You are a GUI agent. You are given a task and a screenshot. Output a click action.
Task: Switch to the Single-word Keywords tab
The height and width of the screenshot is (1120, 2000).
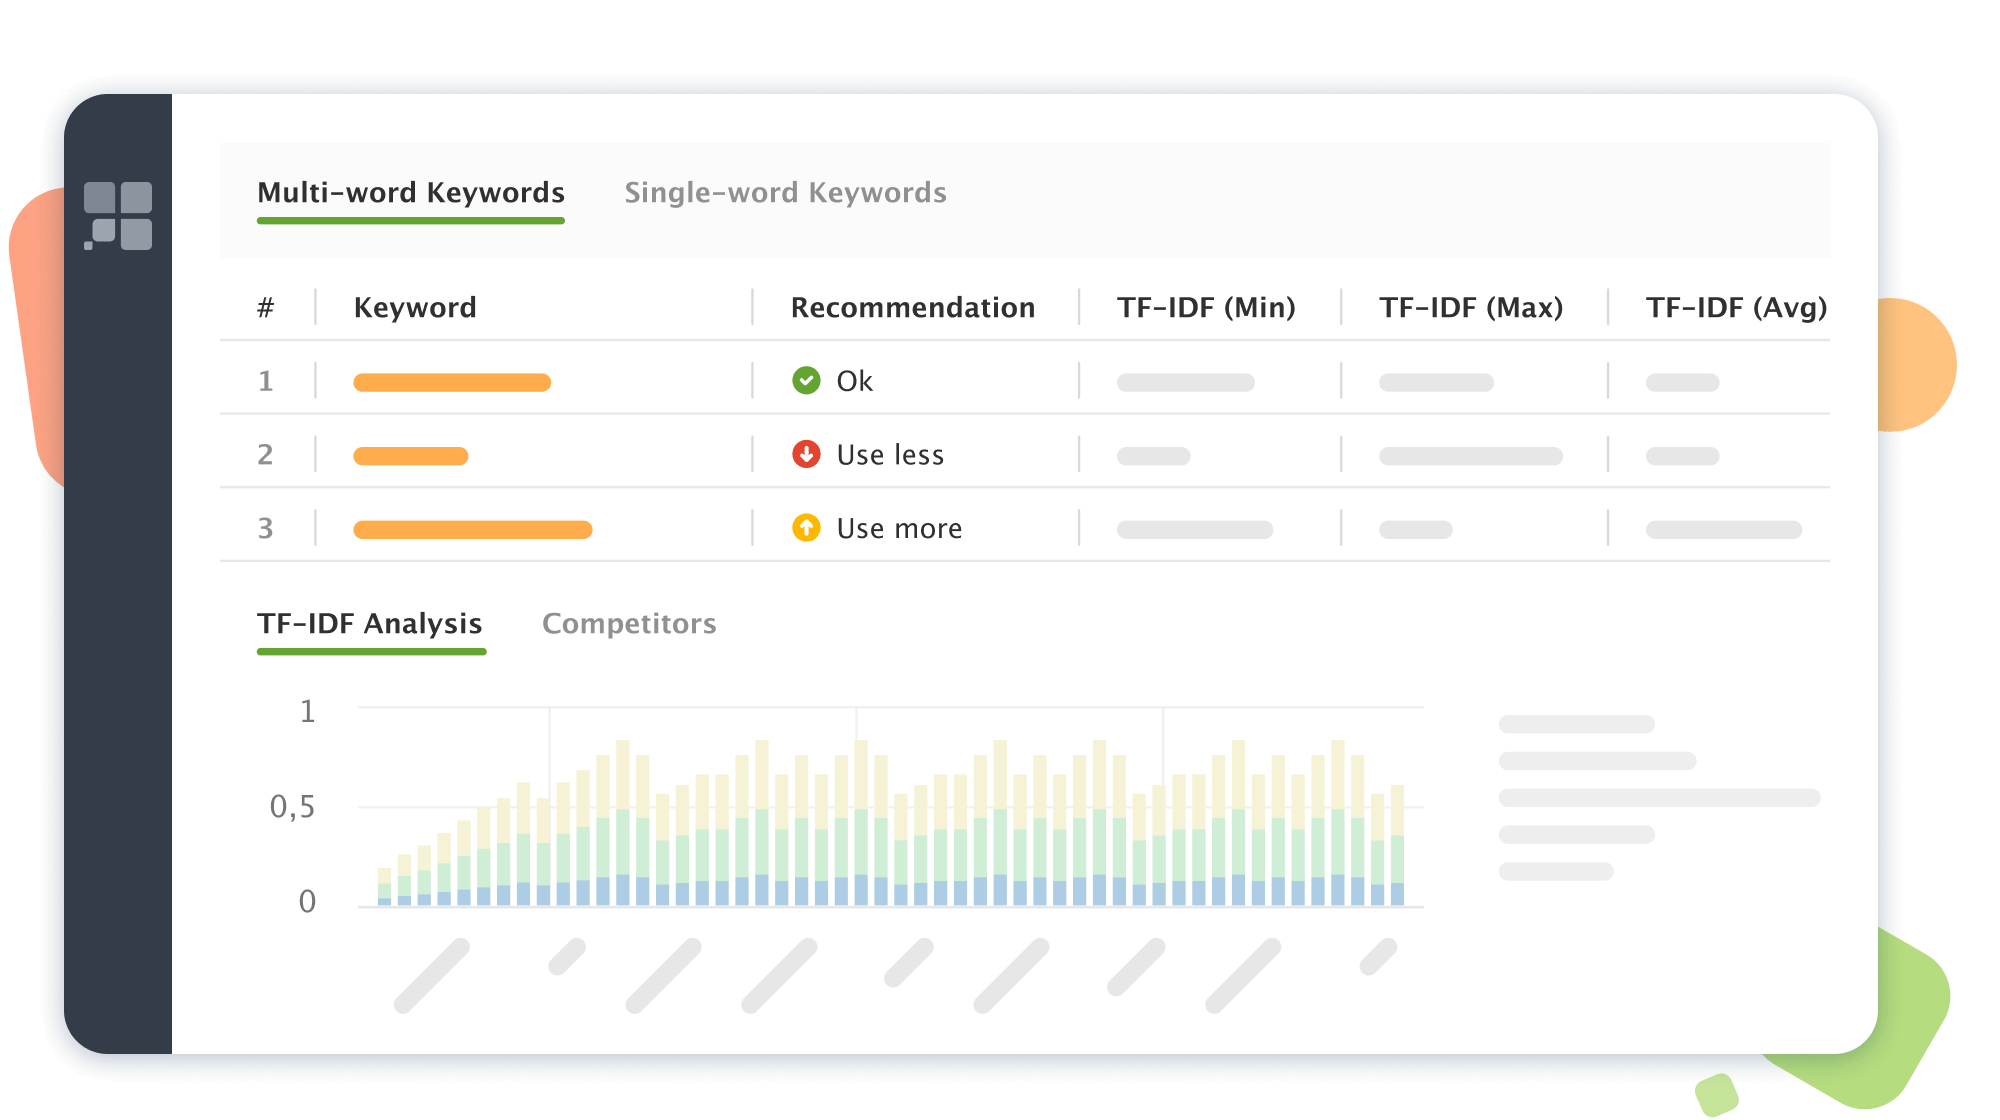(x=785, y=192)
